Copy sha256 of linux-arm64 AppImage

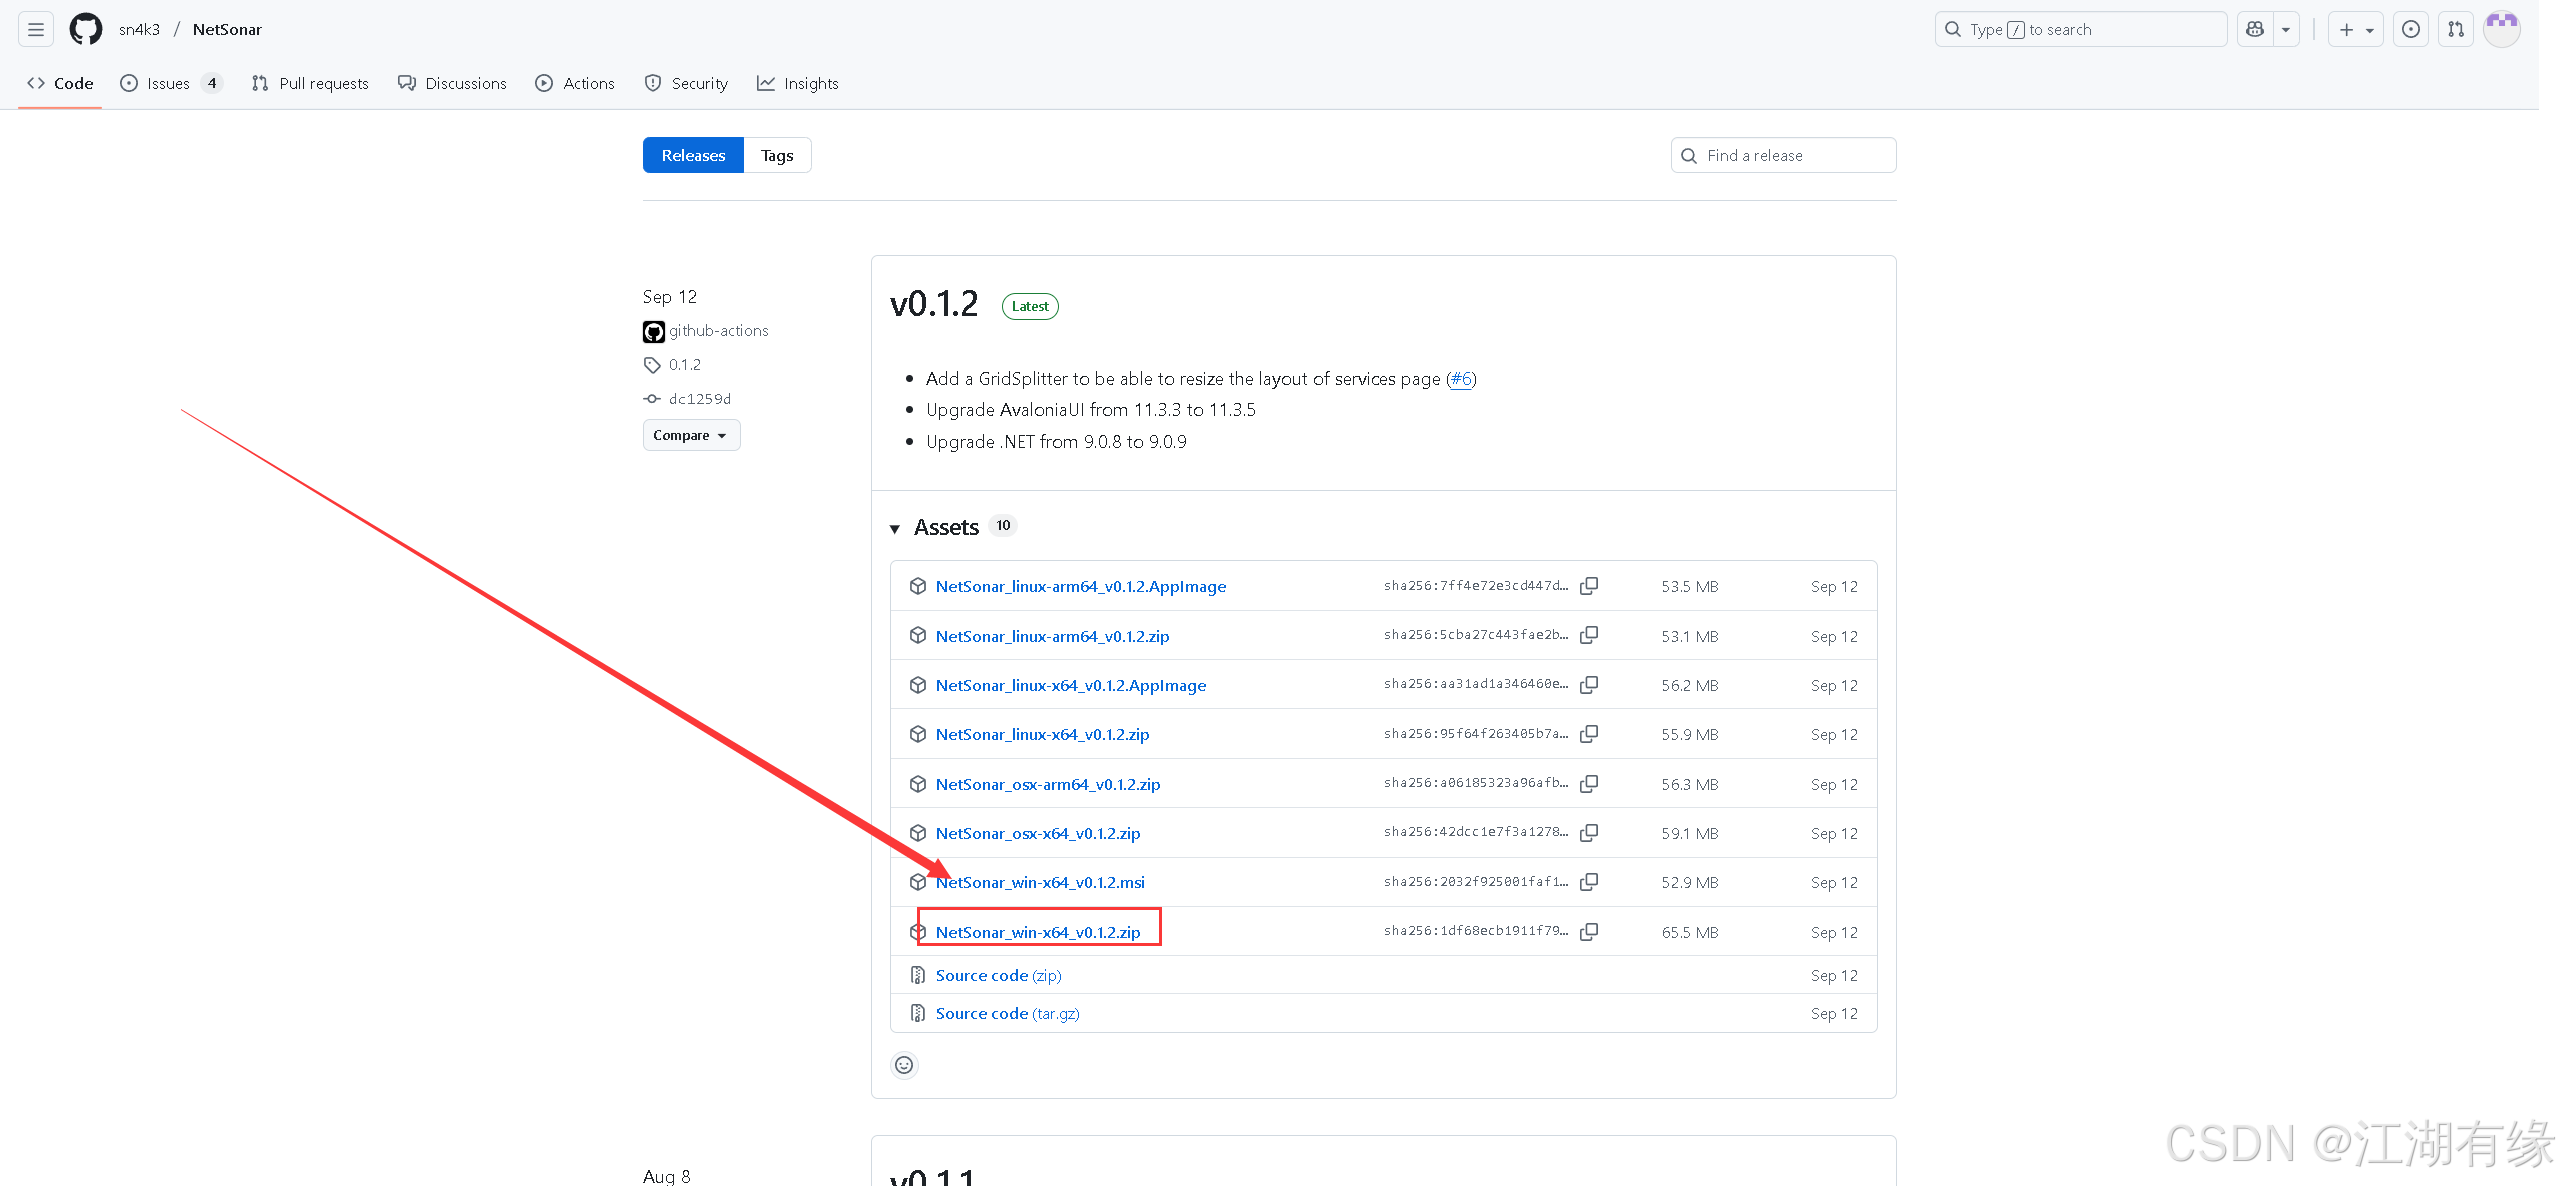coord(1589,586)
